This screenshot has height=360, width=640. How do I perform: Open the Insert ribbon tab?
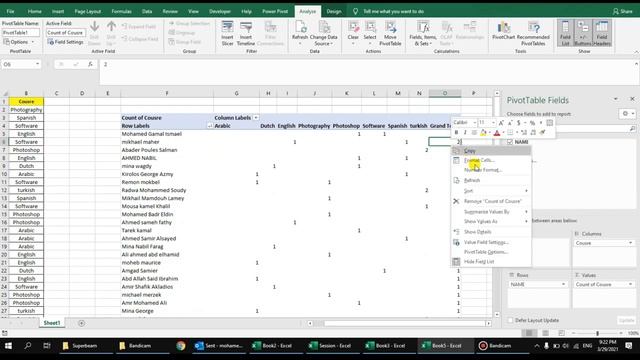point(58,11)
